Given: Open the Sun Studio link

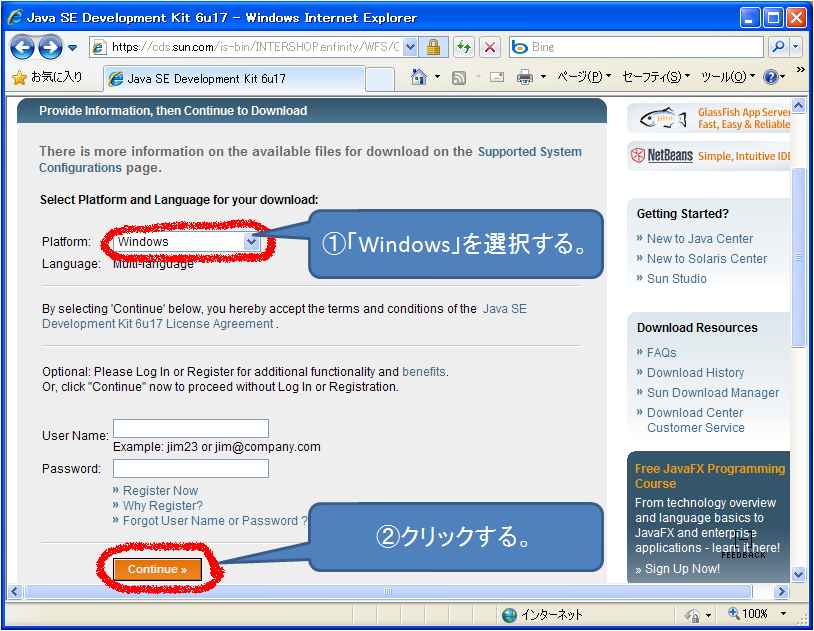Looking at the screenshot, I should pyautogui.click(x=676, y=279).
